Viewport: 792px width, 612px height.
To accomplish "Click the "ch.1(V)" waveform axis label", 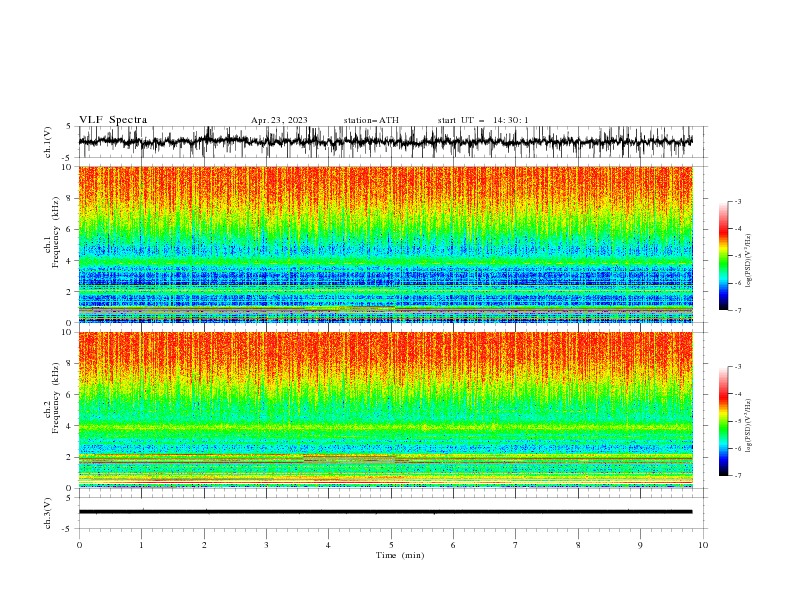I will coord(48,142).
